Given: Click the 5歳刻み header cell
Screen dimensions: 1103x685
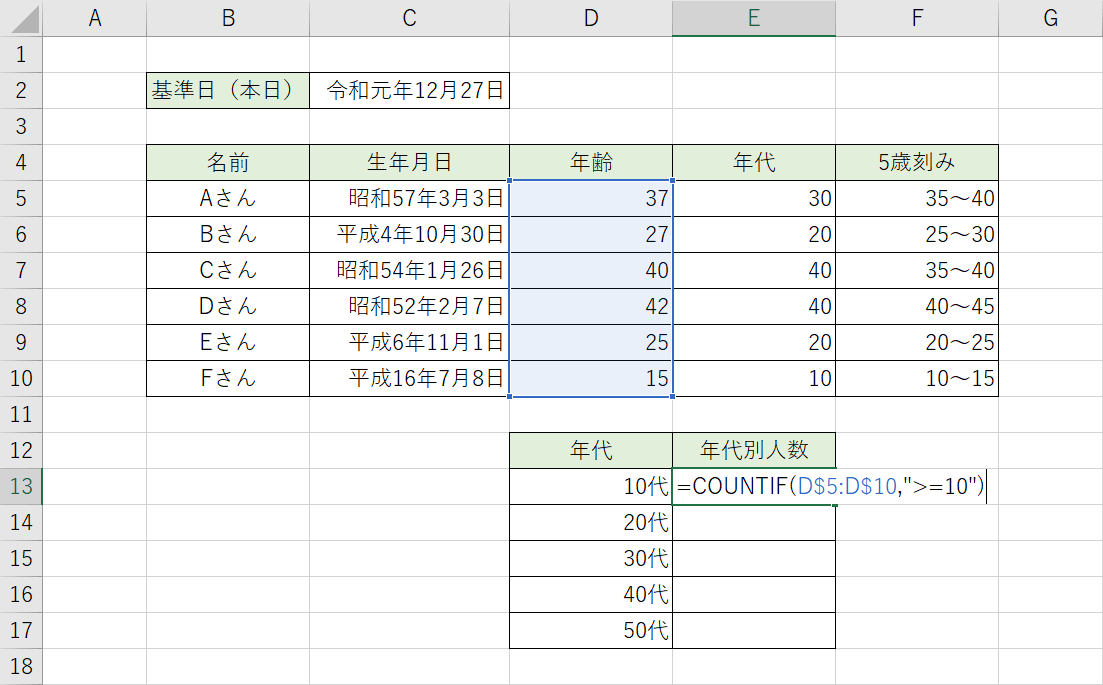Looking at the screenshot, I should (x=917, y=162).
